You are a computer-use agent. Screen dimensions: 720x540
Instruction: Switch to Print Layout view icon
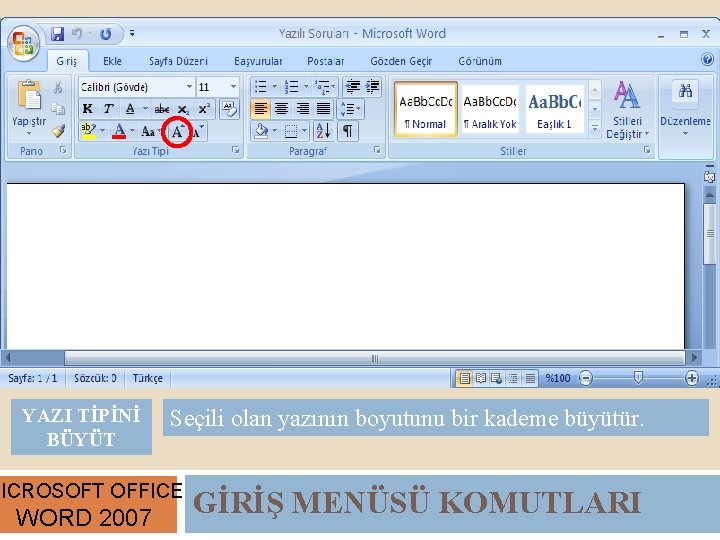click(x=465, y=378)
